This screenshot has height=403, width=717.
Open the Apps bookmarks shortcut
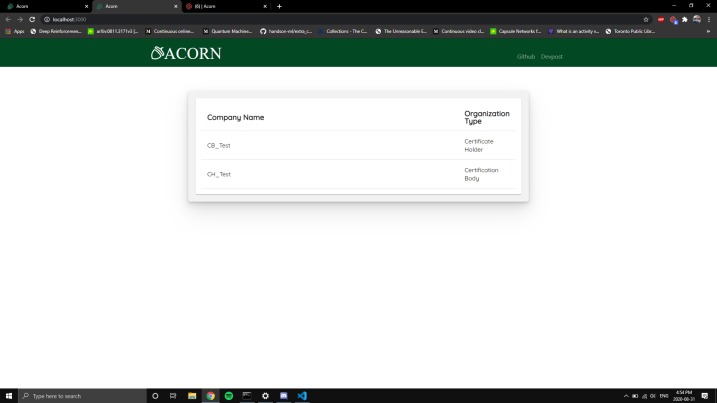15,32
